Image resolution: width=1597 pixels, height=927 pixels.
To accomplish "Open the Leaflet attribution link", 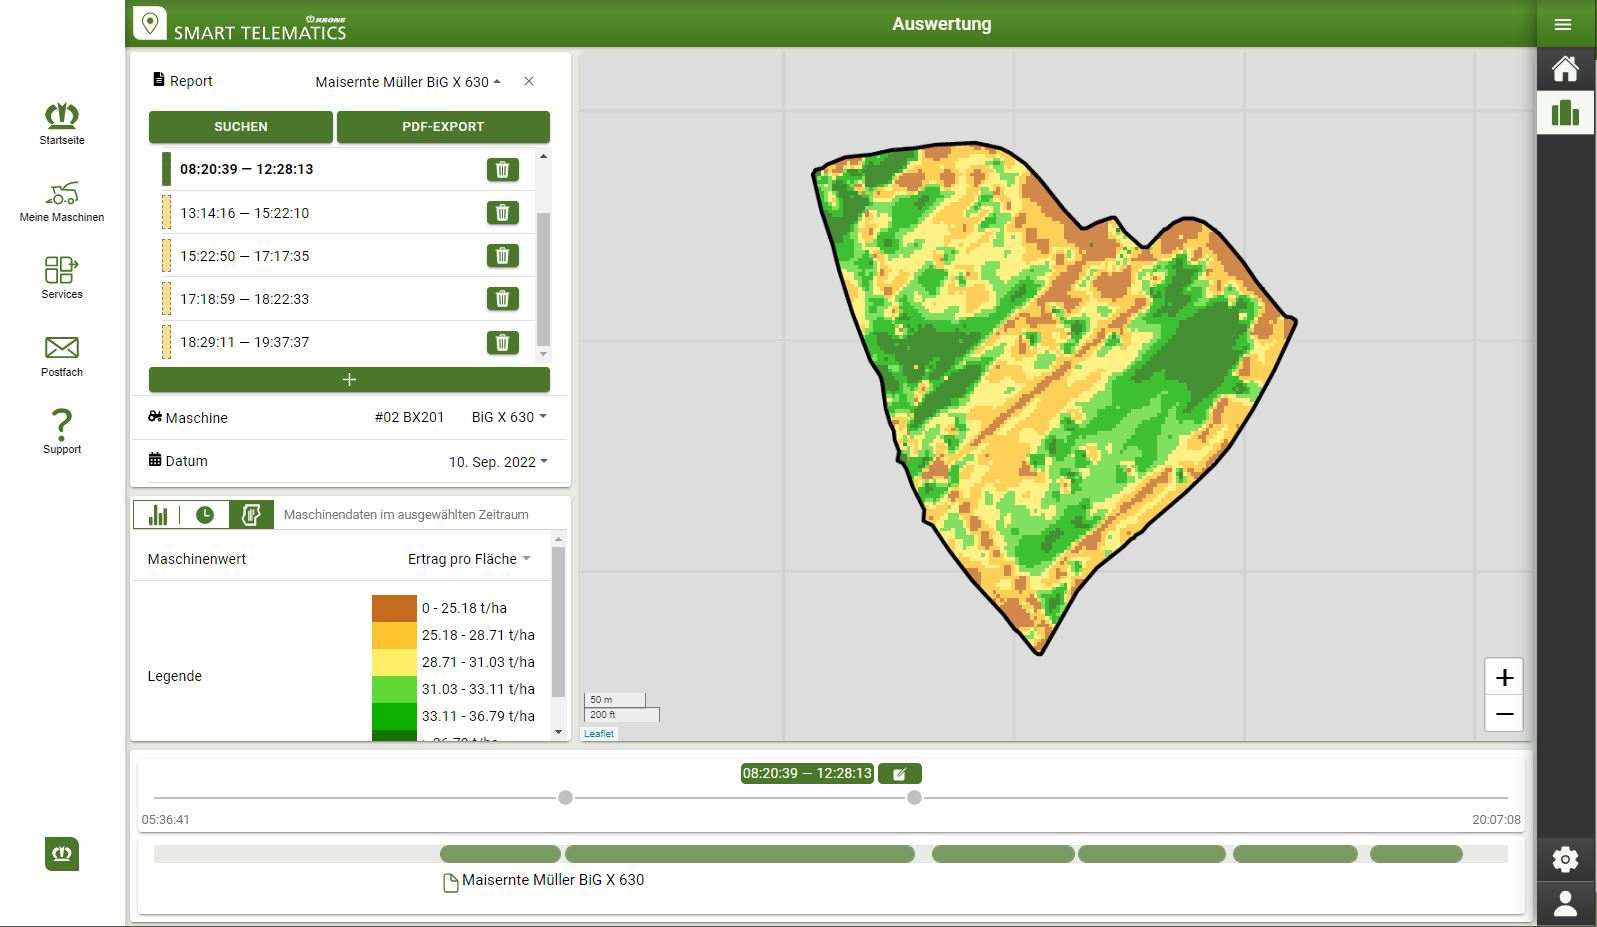I will (x=599, y=734).
